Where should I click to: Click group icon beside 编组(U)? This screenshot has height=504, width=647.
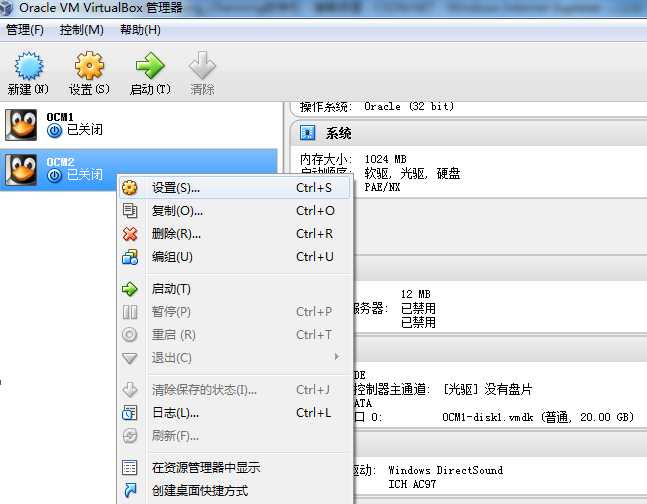130,257
